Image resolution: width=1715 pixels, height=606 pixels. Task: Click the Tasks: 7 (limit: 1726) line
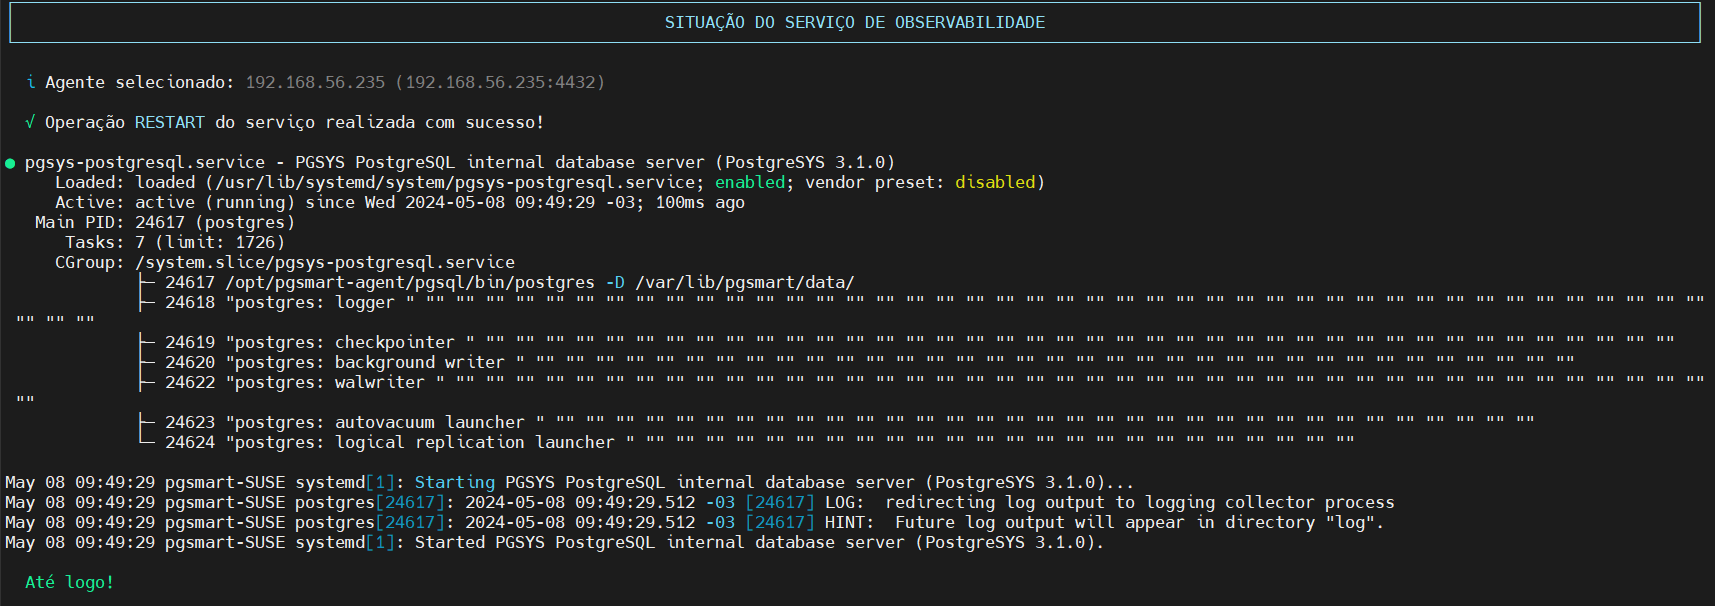tap(175, 242)
